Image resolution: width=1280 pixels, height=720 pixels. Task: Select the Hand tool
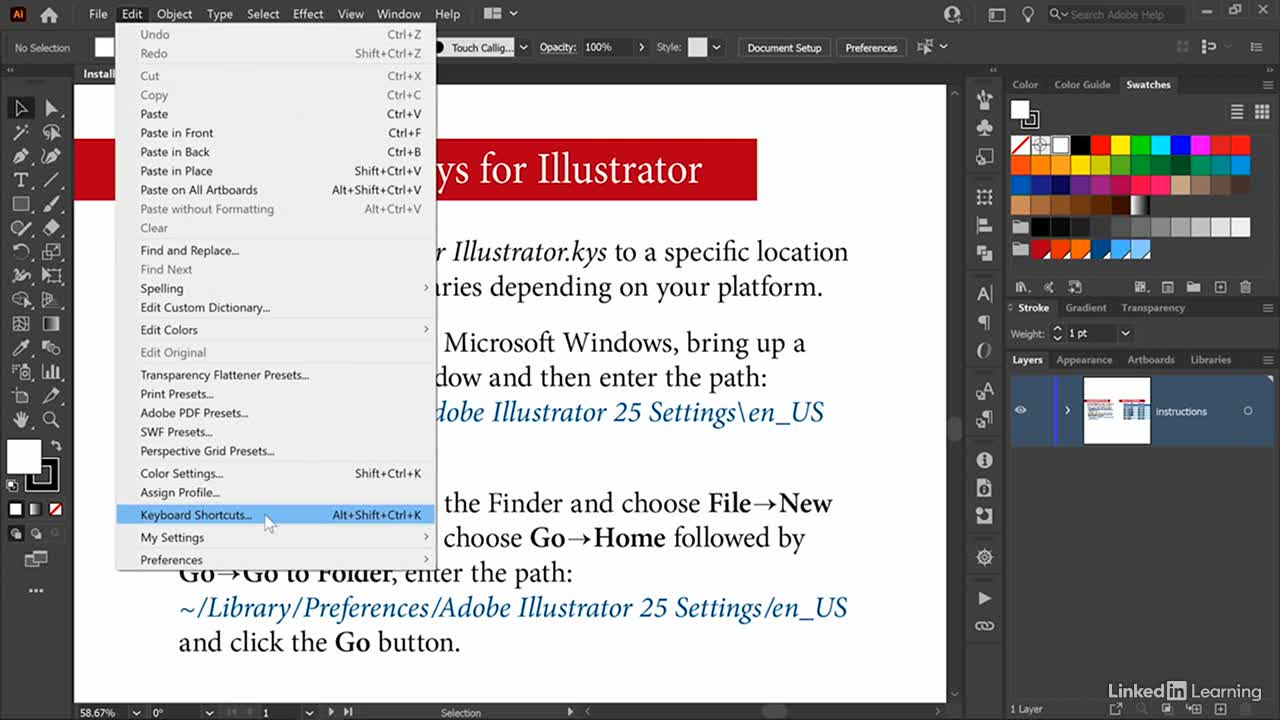(x=20, y=420)
